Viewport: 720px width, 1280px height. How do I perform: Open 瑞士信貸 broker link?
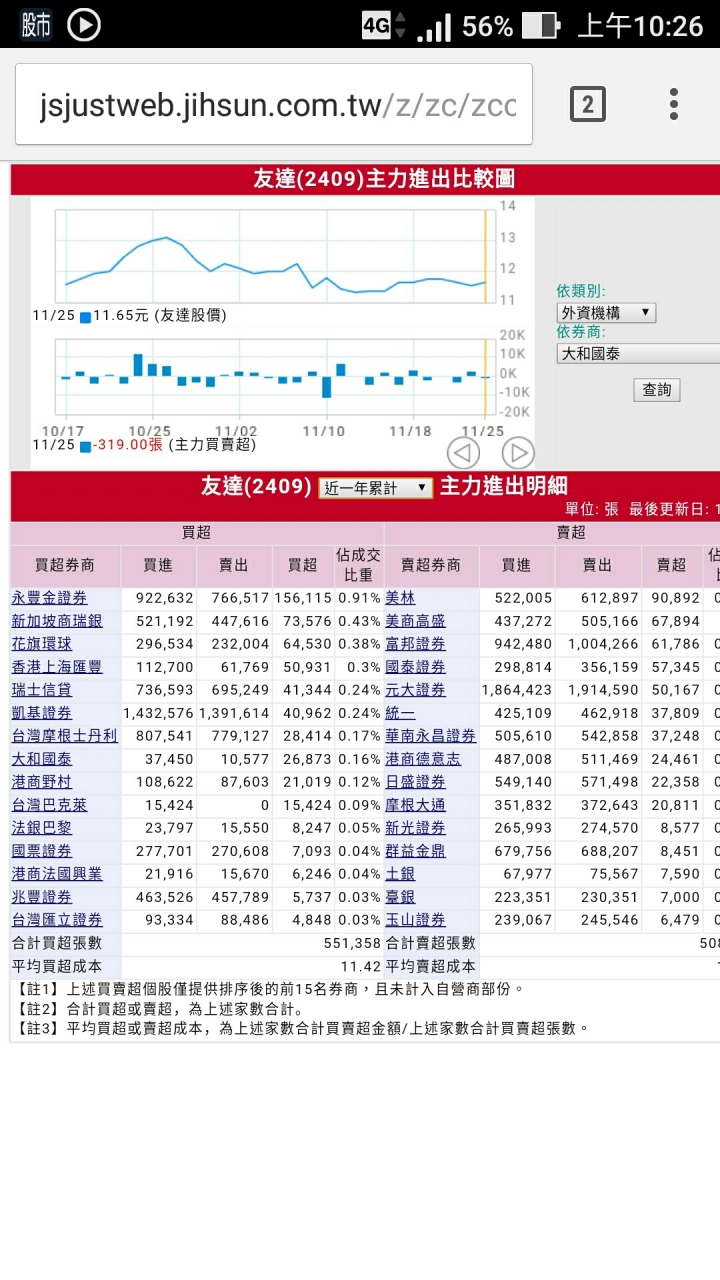tap(42, 690)
